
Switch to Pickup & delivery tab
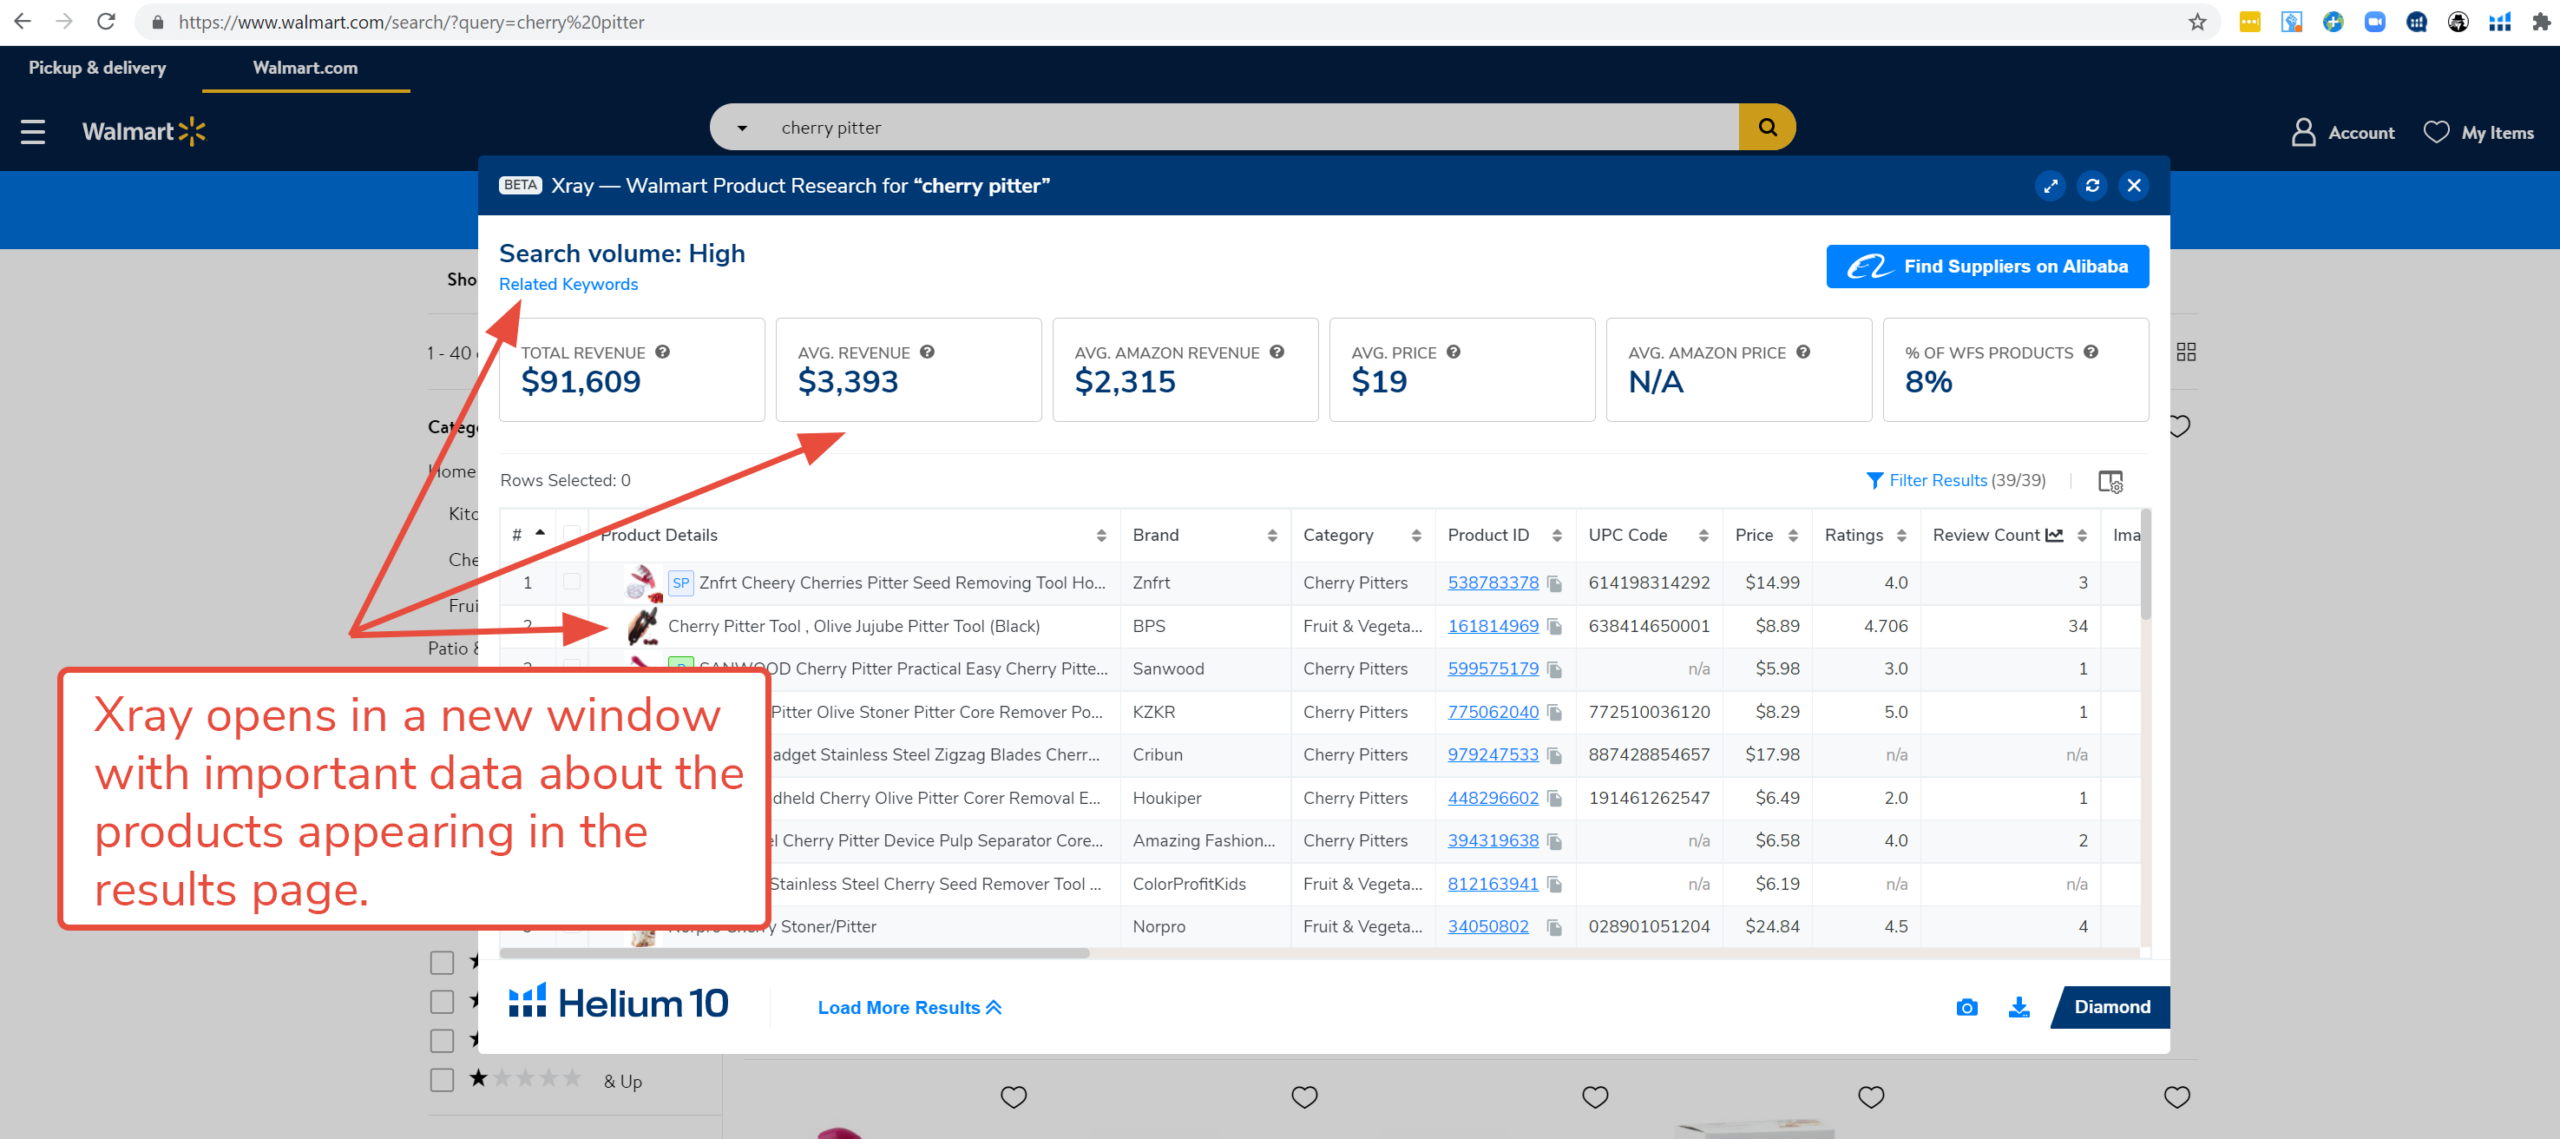point(97,68)
